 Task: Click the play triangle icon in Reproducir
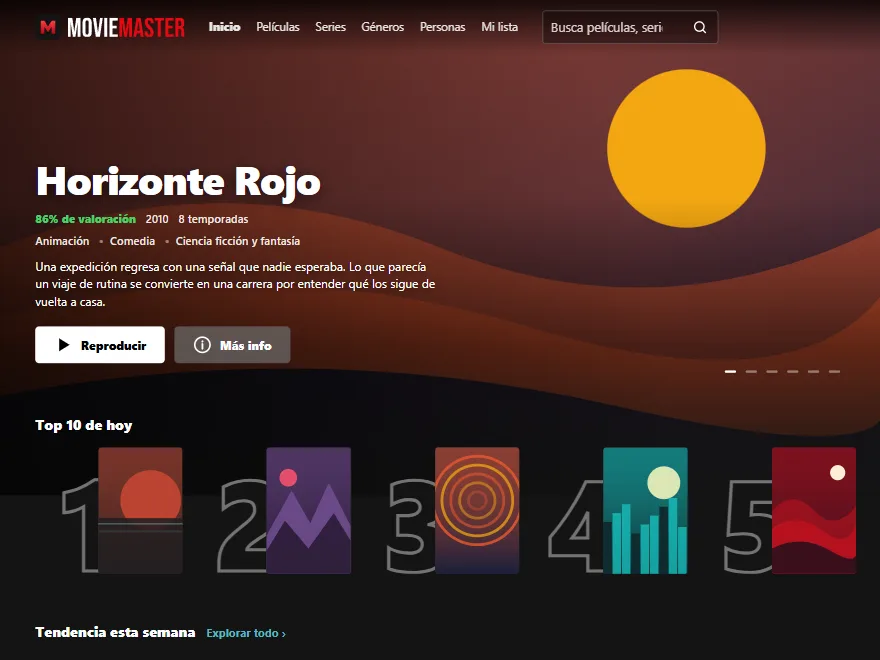click(64, 345)
